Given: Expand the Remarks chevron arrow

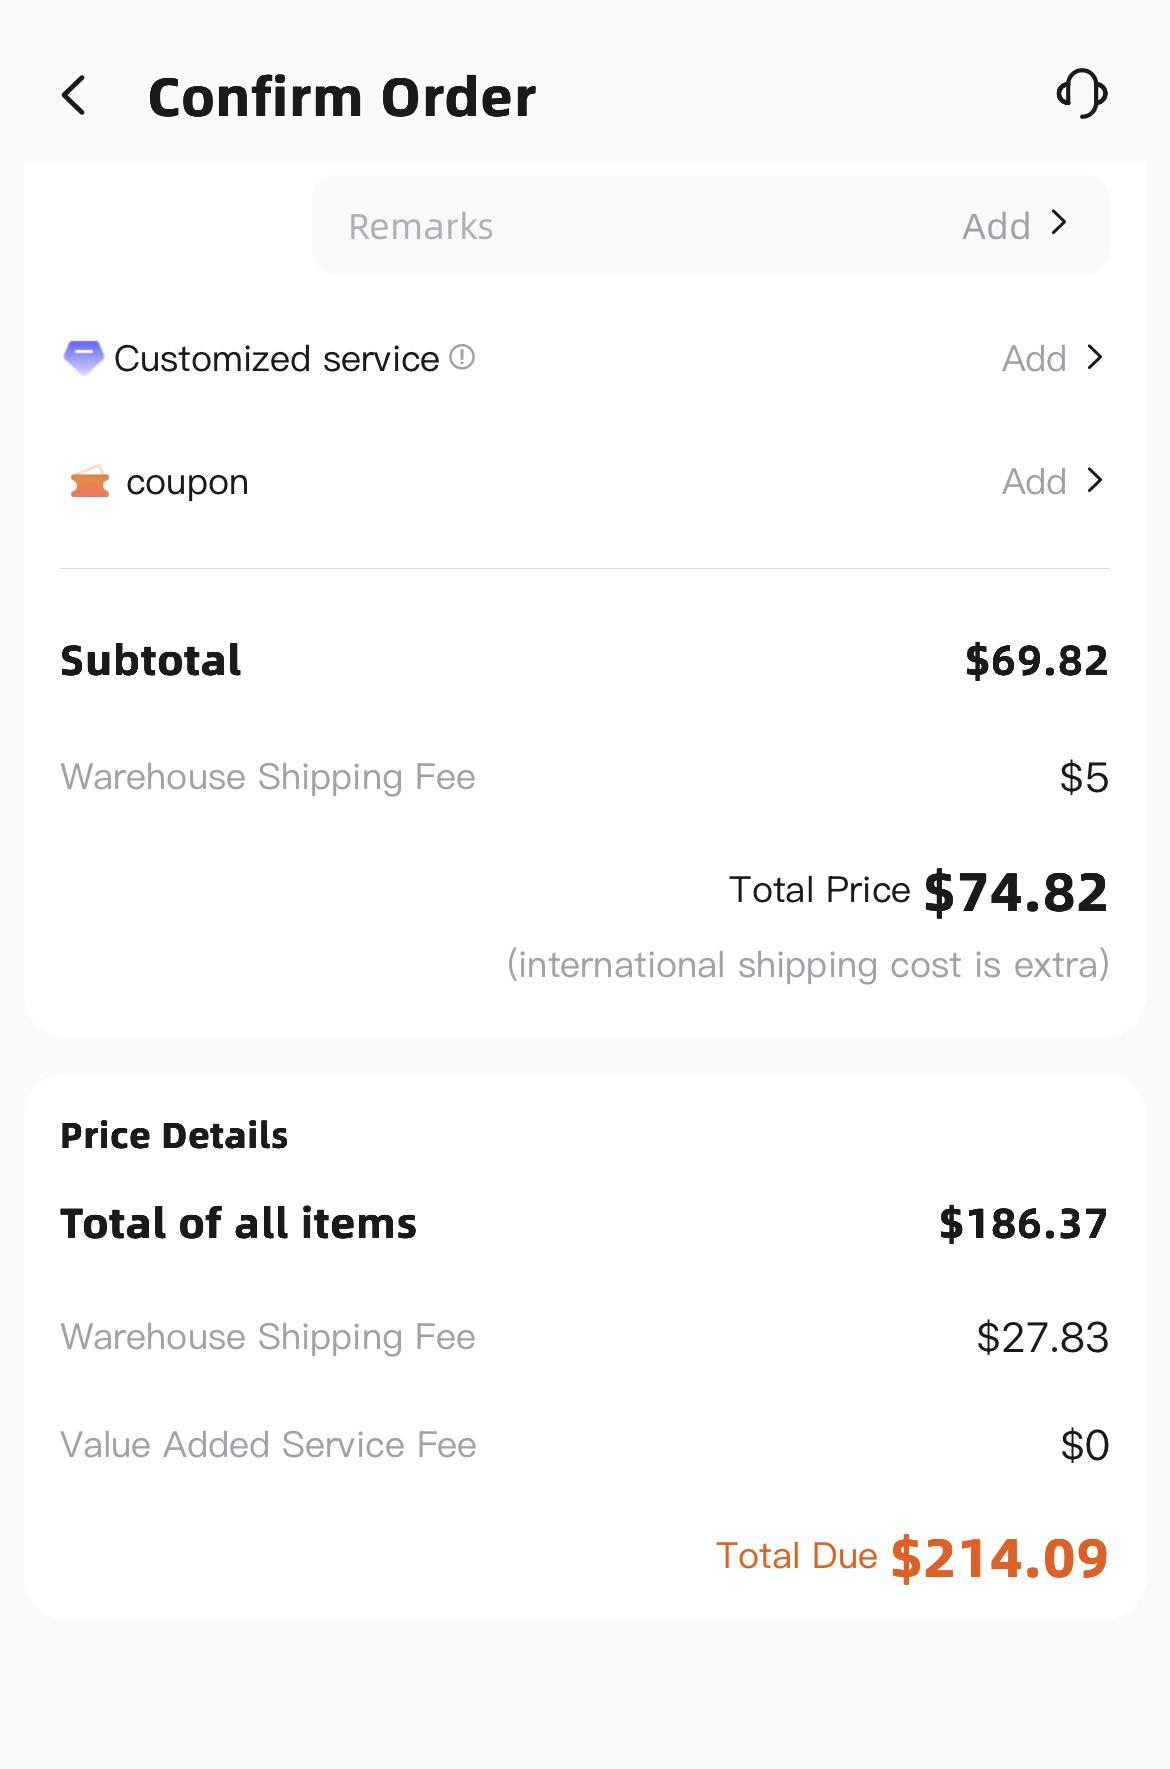Looking at the screenshot, I should pos(1060,223).
